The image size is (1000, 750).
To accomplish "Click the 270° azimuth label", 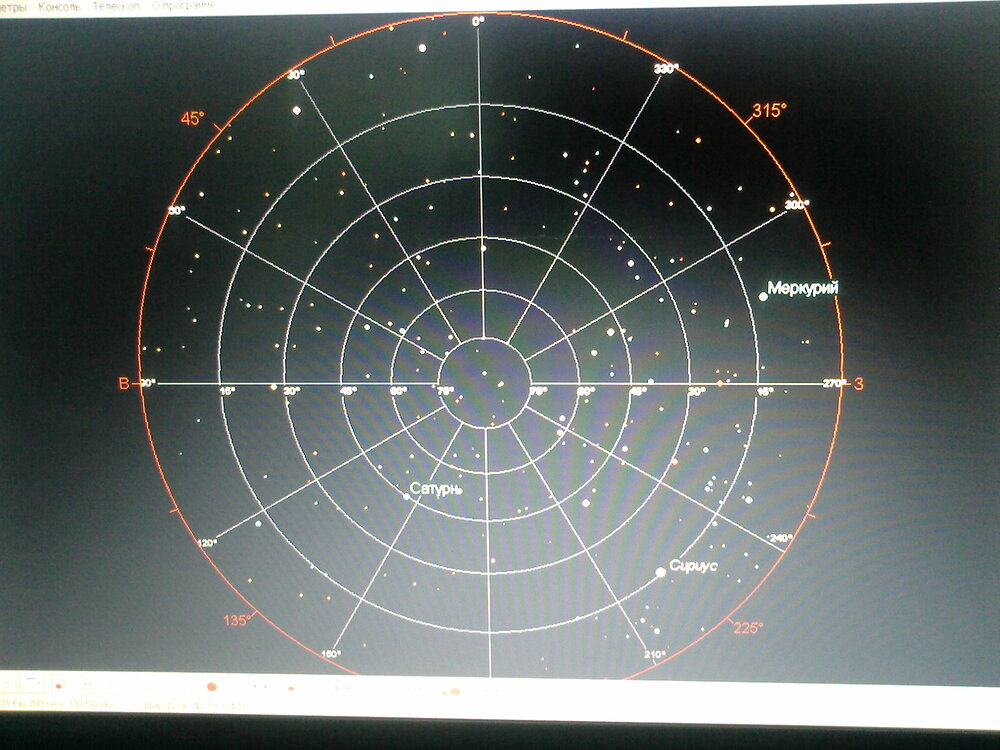I will click(x=833, y=383).
